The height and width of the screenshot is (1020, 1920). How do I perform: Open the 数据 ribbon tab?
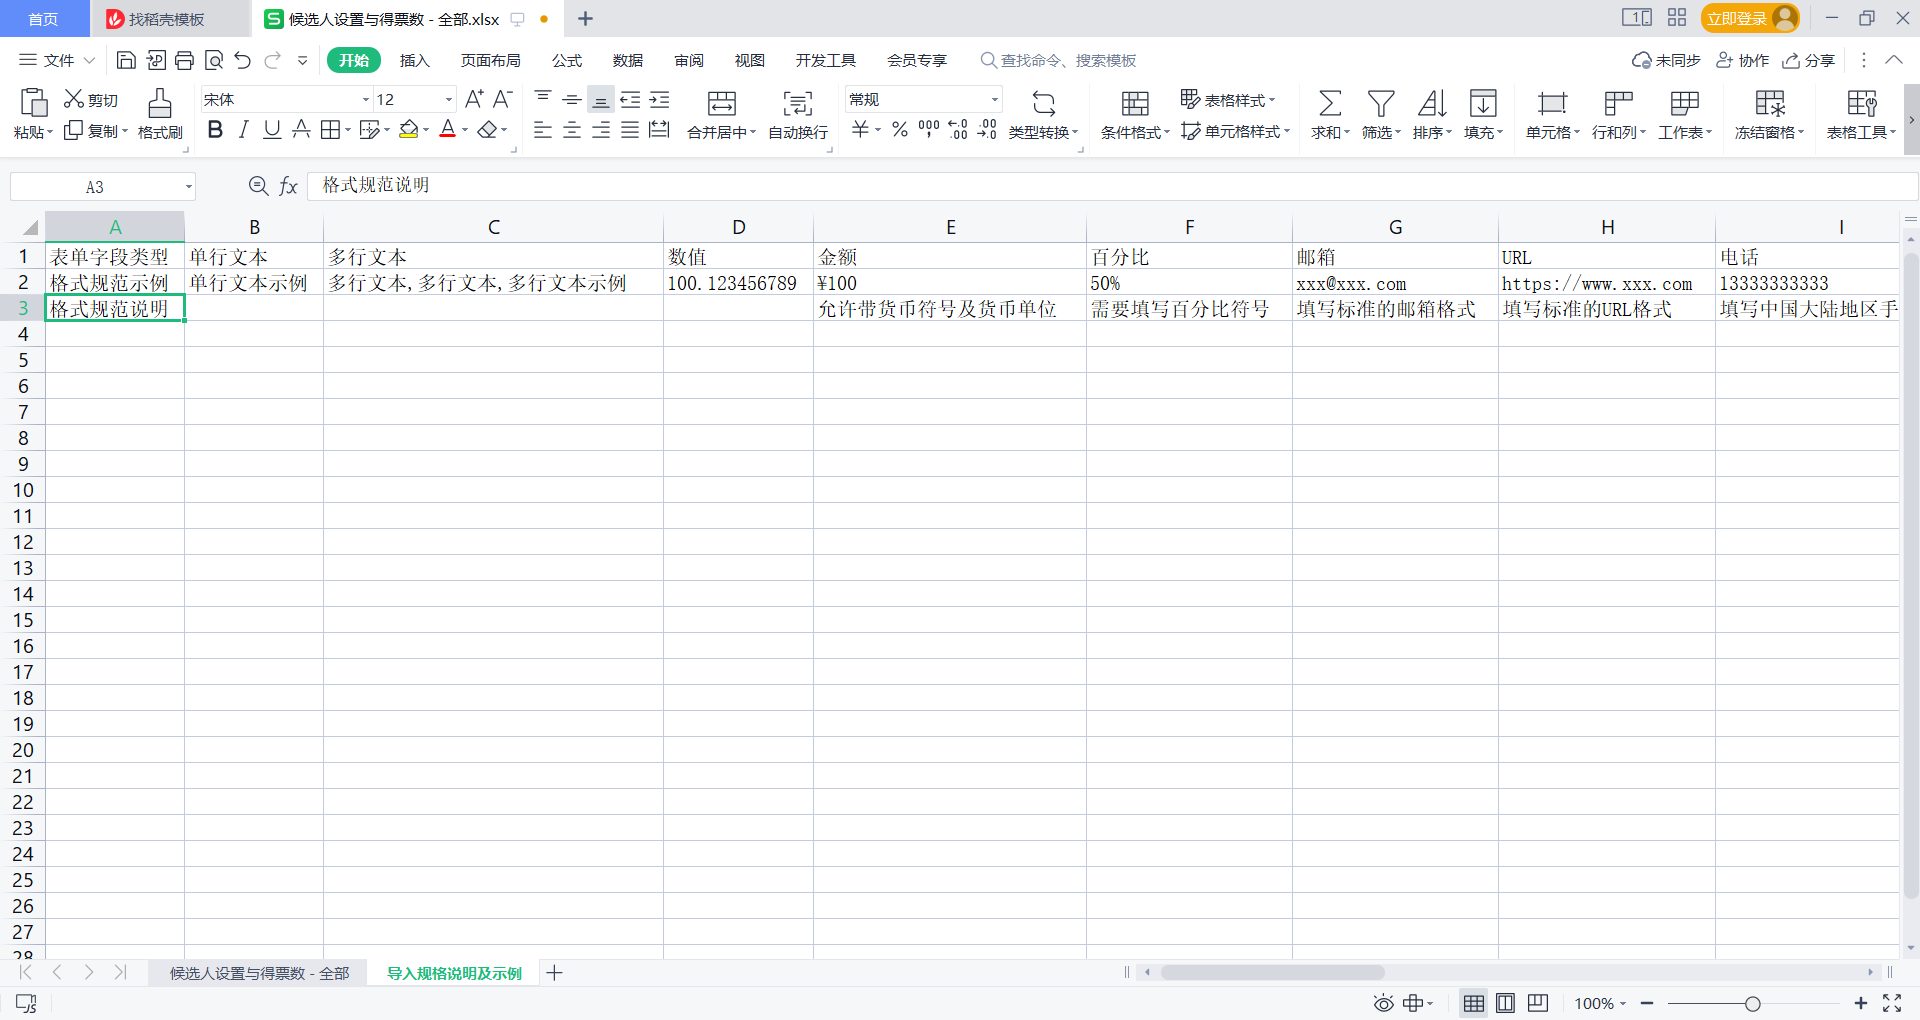[x=628, y=61]
